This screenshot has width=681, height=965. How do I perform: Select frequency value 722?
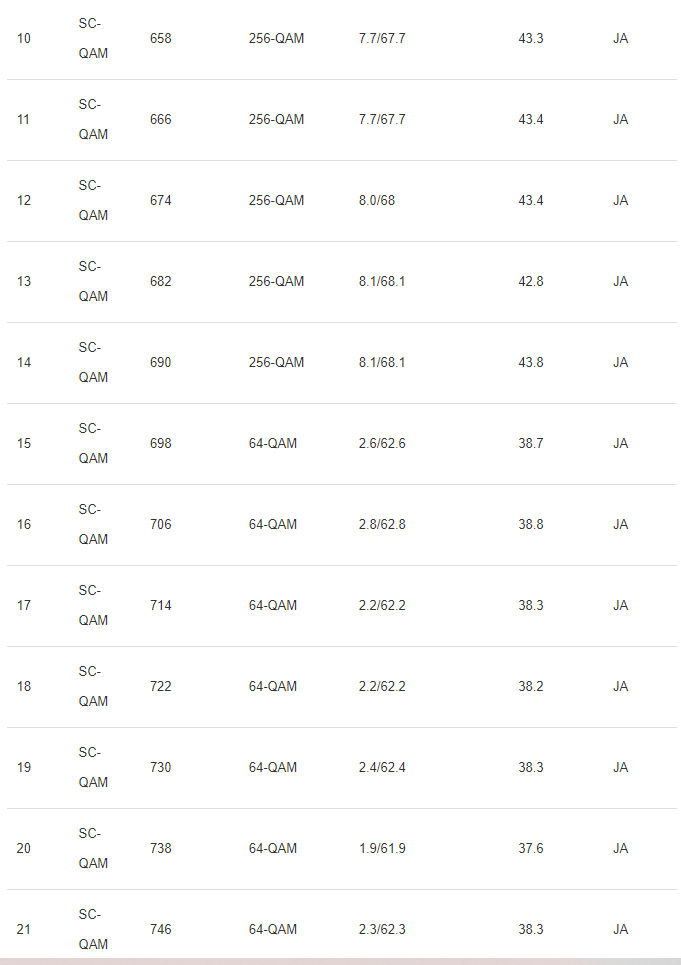click(160, 687)
